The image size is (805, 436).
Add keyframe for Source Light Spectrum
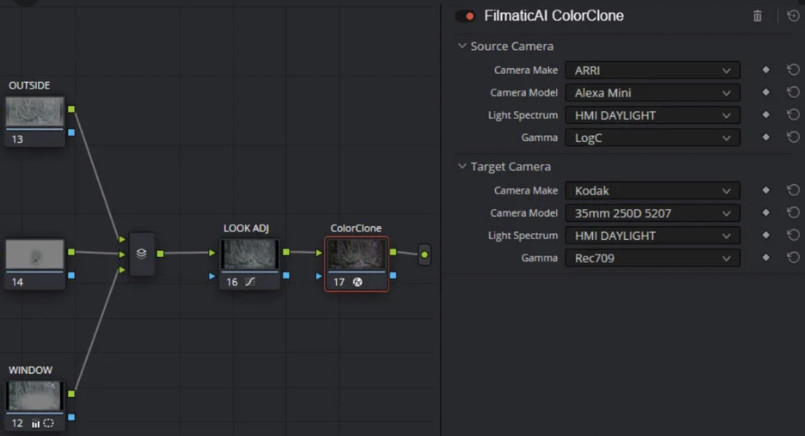click(x=765, y=115)
